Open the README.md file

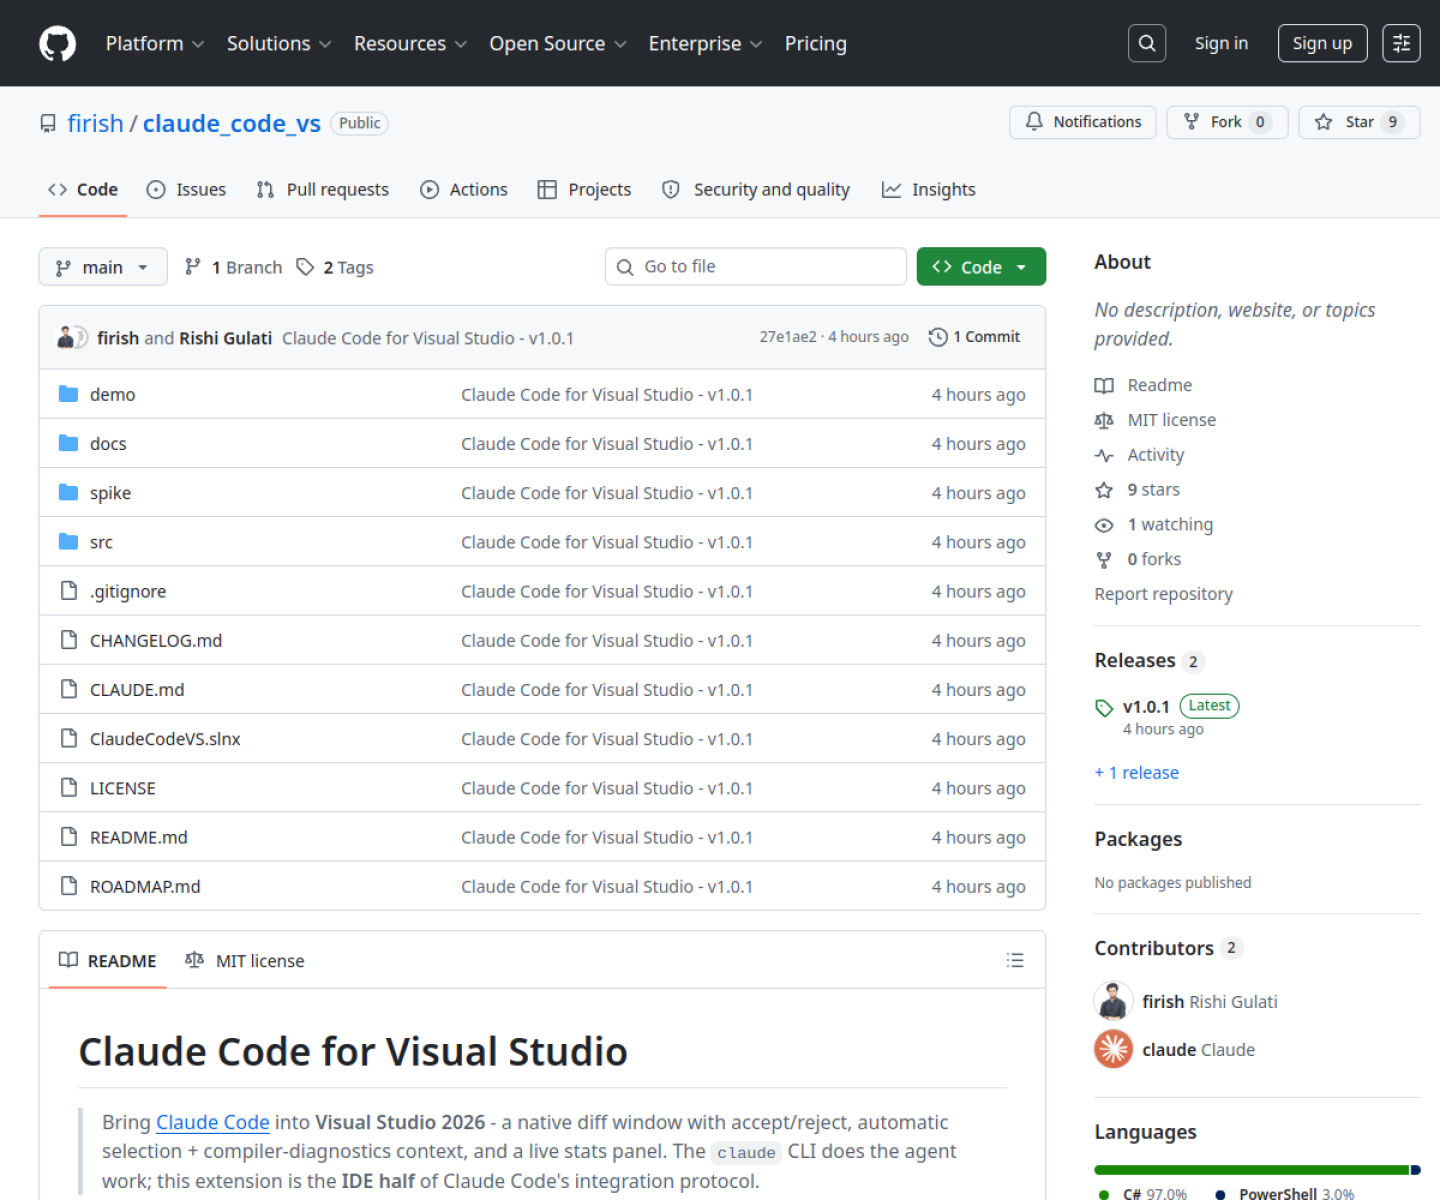[139, 837]
